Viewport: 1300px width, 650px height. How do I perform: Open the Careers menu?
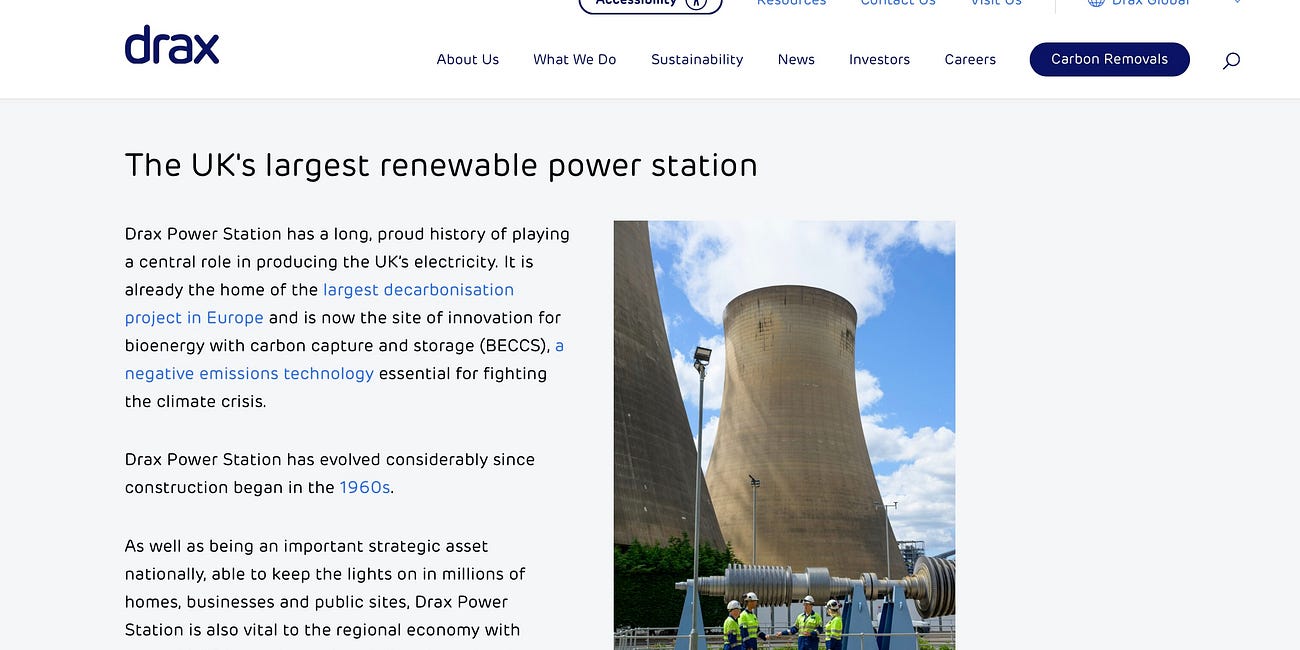tap(970, 60)
